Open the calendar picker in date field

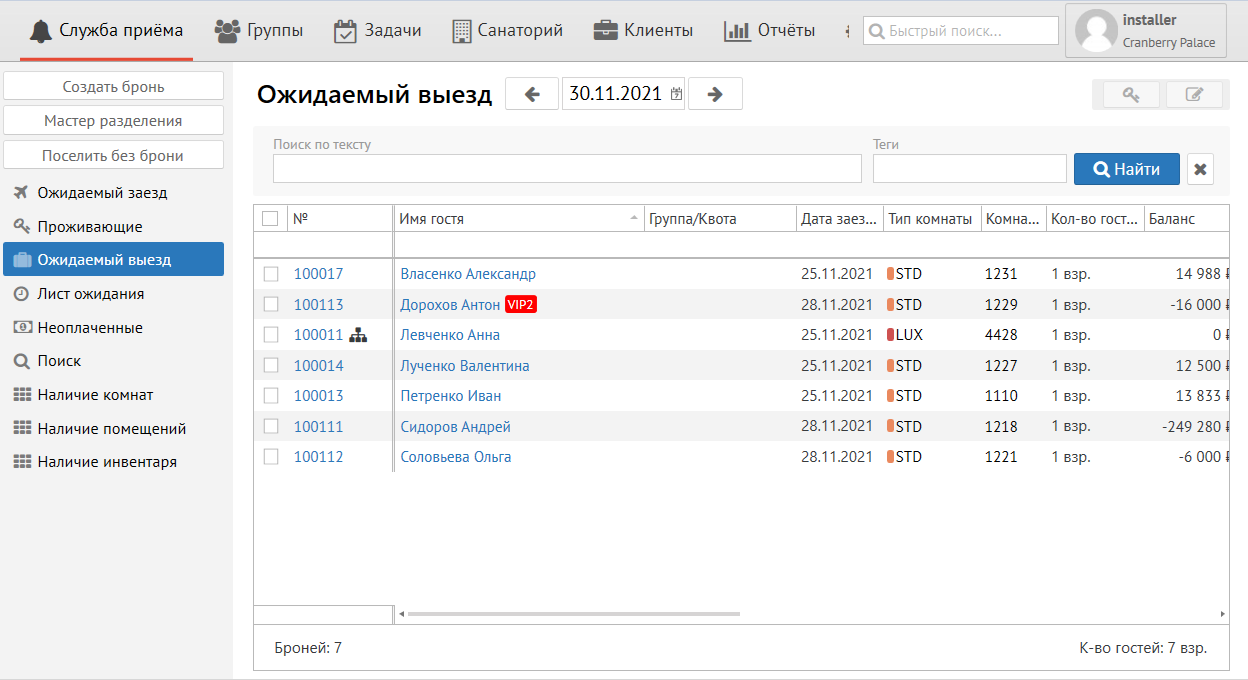click(x=676, y=94)
